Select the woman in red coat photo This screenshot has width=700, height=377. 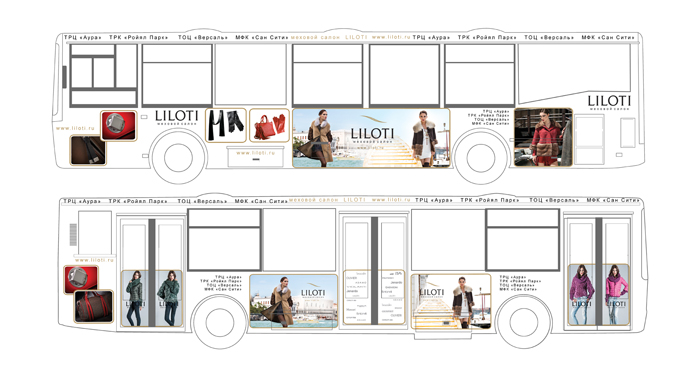coord(543,137)
